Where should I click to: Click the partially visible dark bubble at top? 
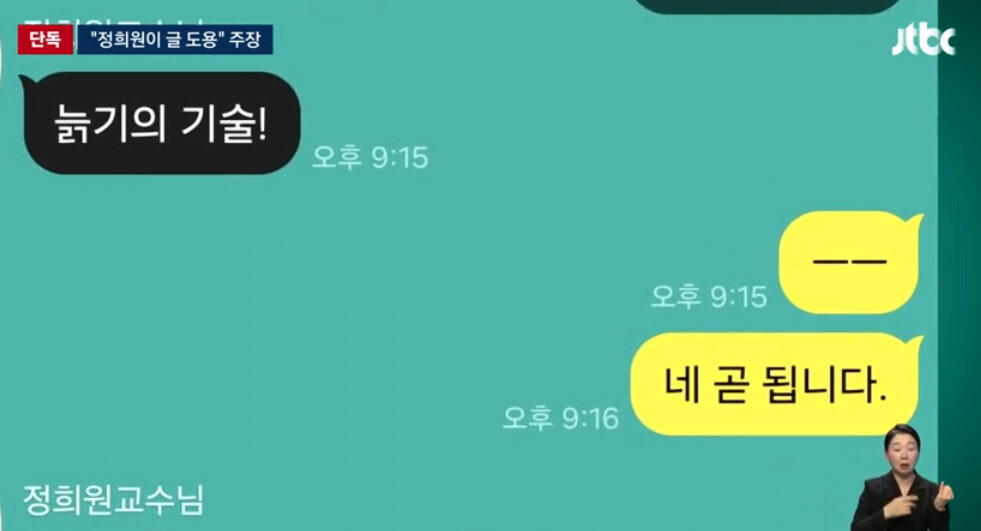click(768, 6)
